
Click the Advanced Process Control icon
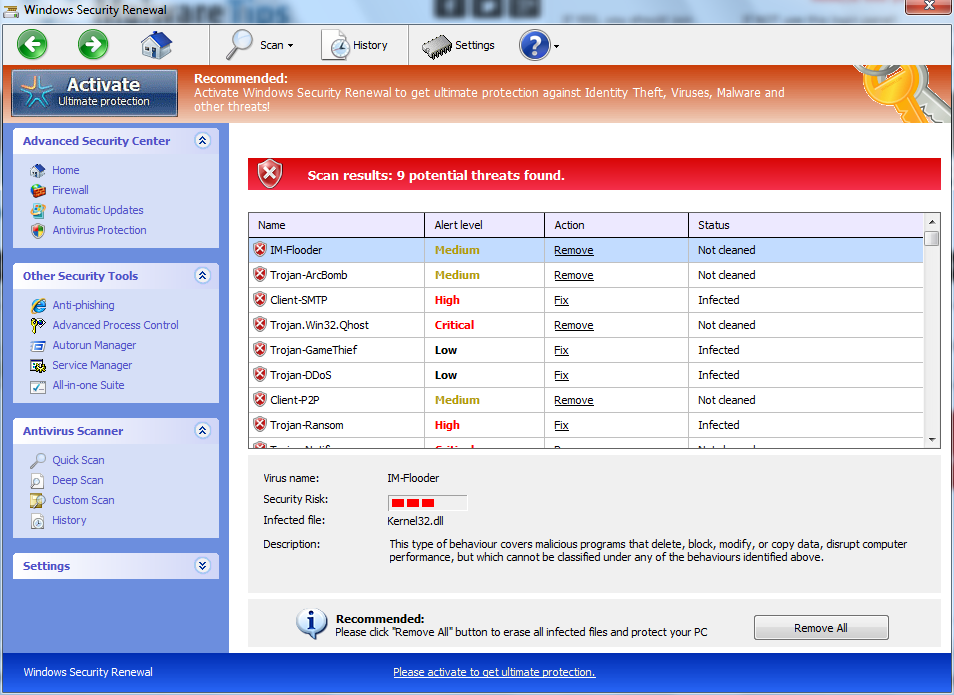coord(38,326)
